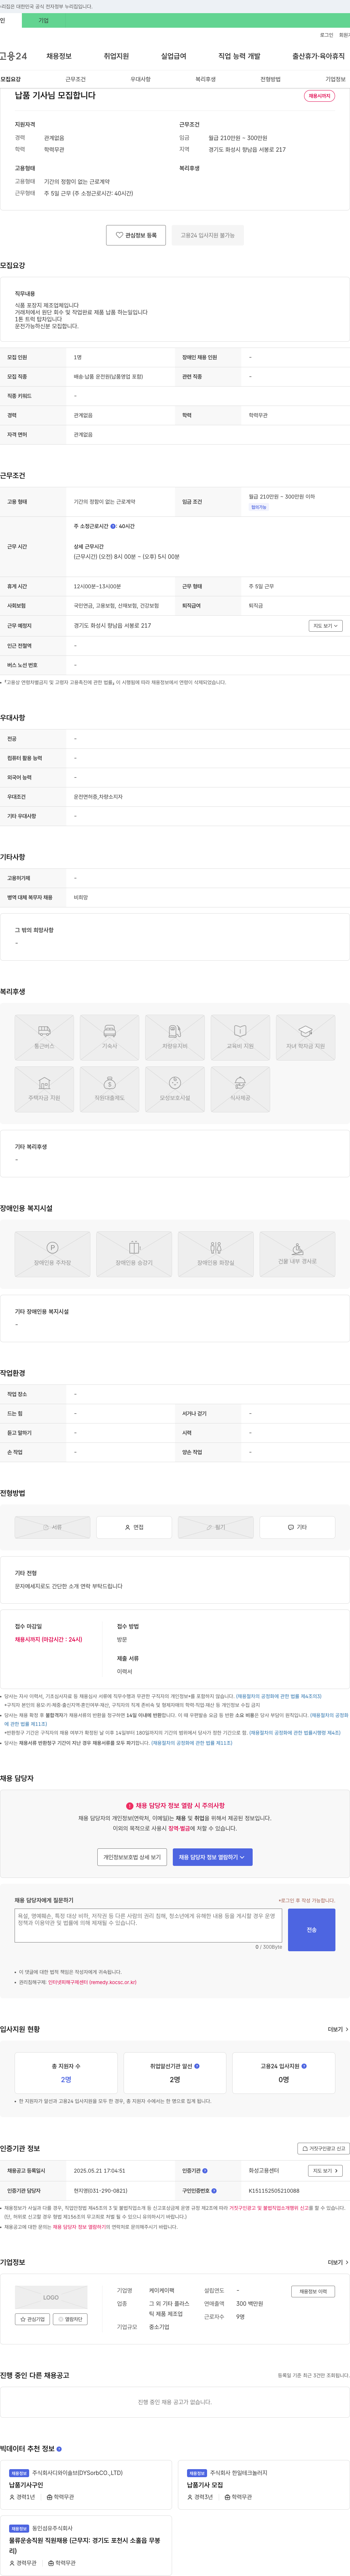Click the 장애인용 주차장 icon
The image size is (350, 2576).
(52, 1254)
